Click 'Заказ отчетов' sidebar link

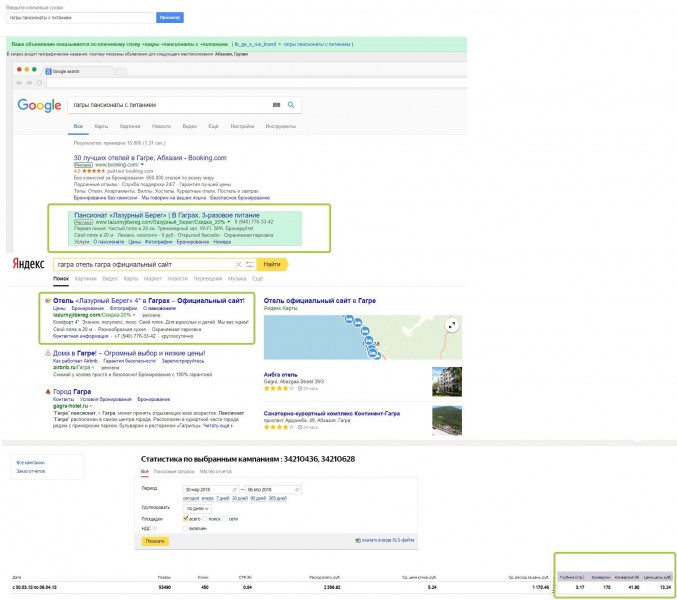[x=30, y=471]
